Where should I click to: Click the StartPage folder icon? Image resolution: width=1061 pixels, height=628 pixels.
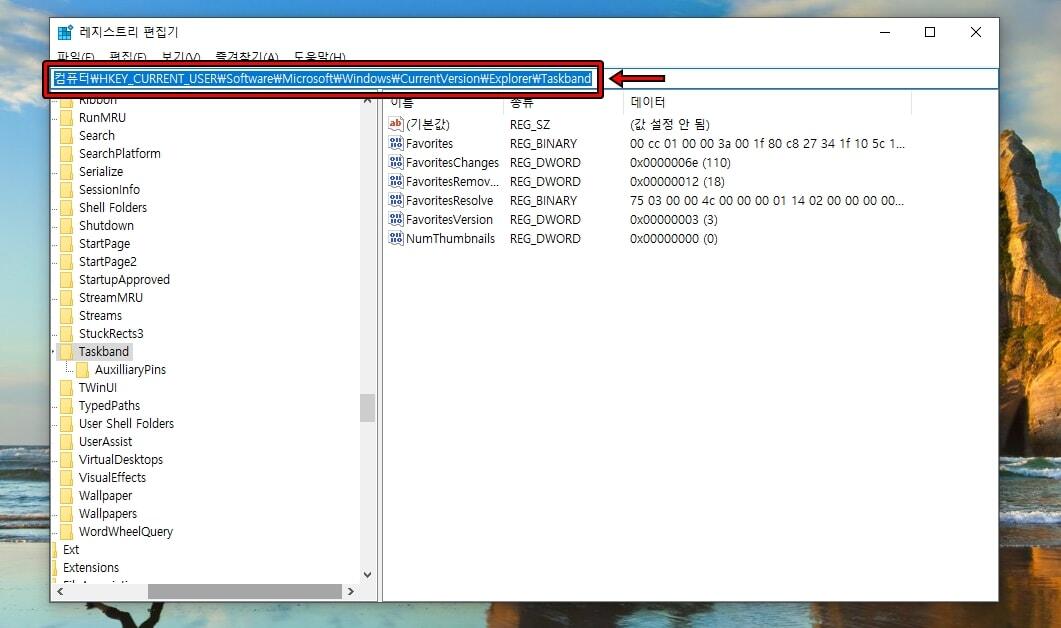pos(66,244)
